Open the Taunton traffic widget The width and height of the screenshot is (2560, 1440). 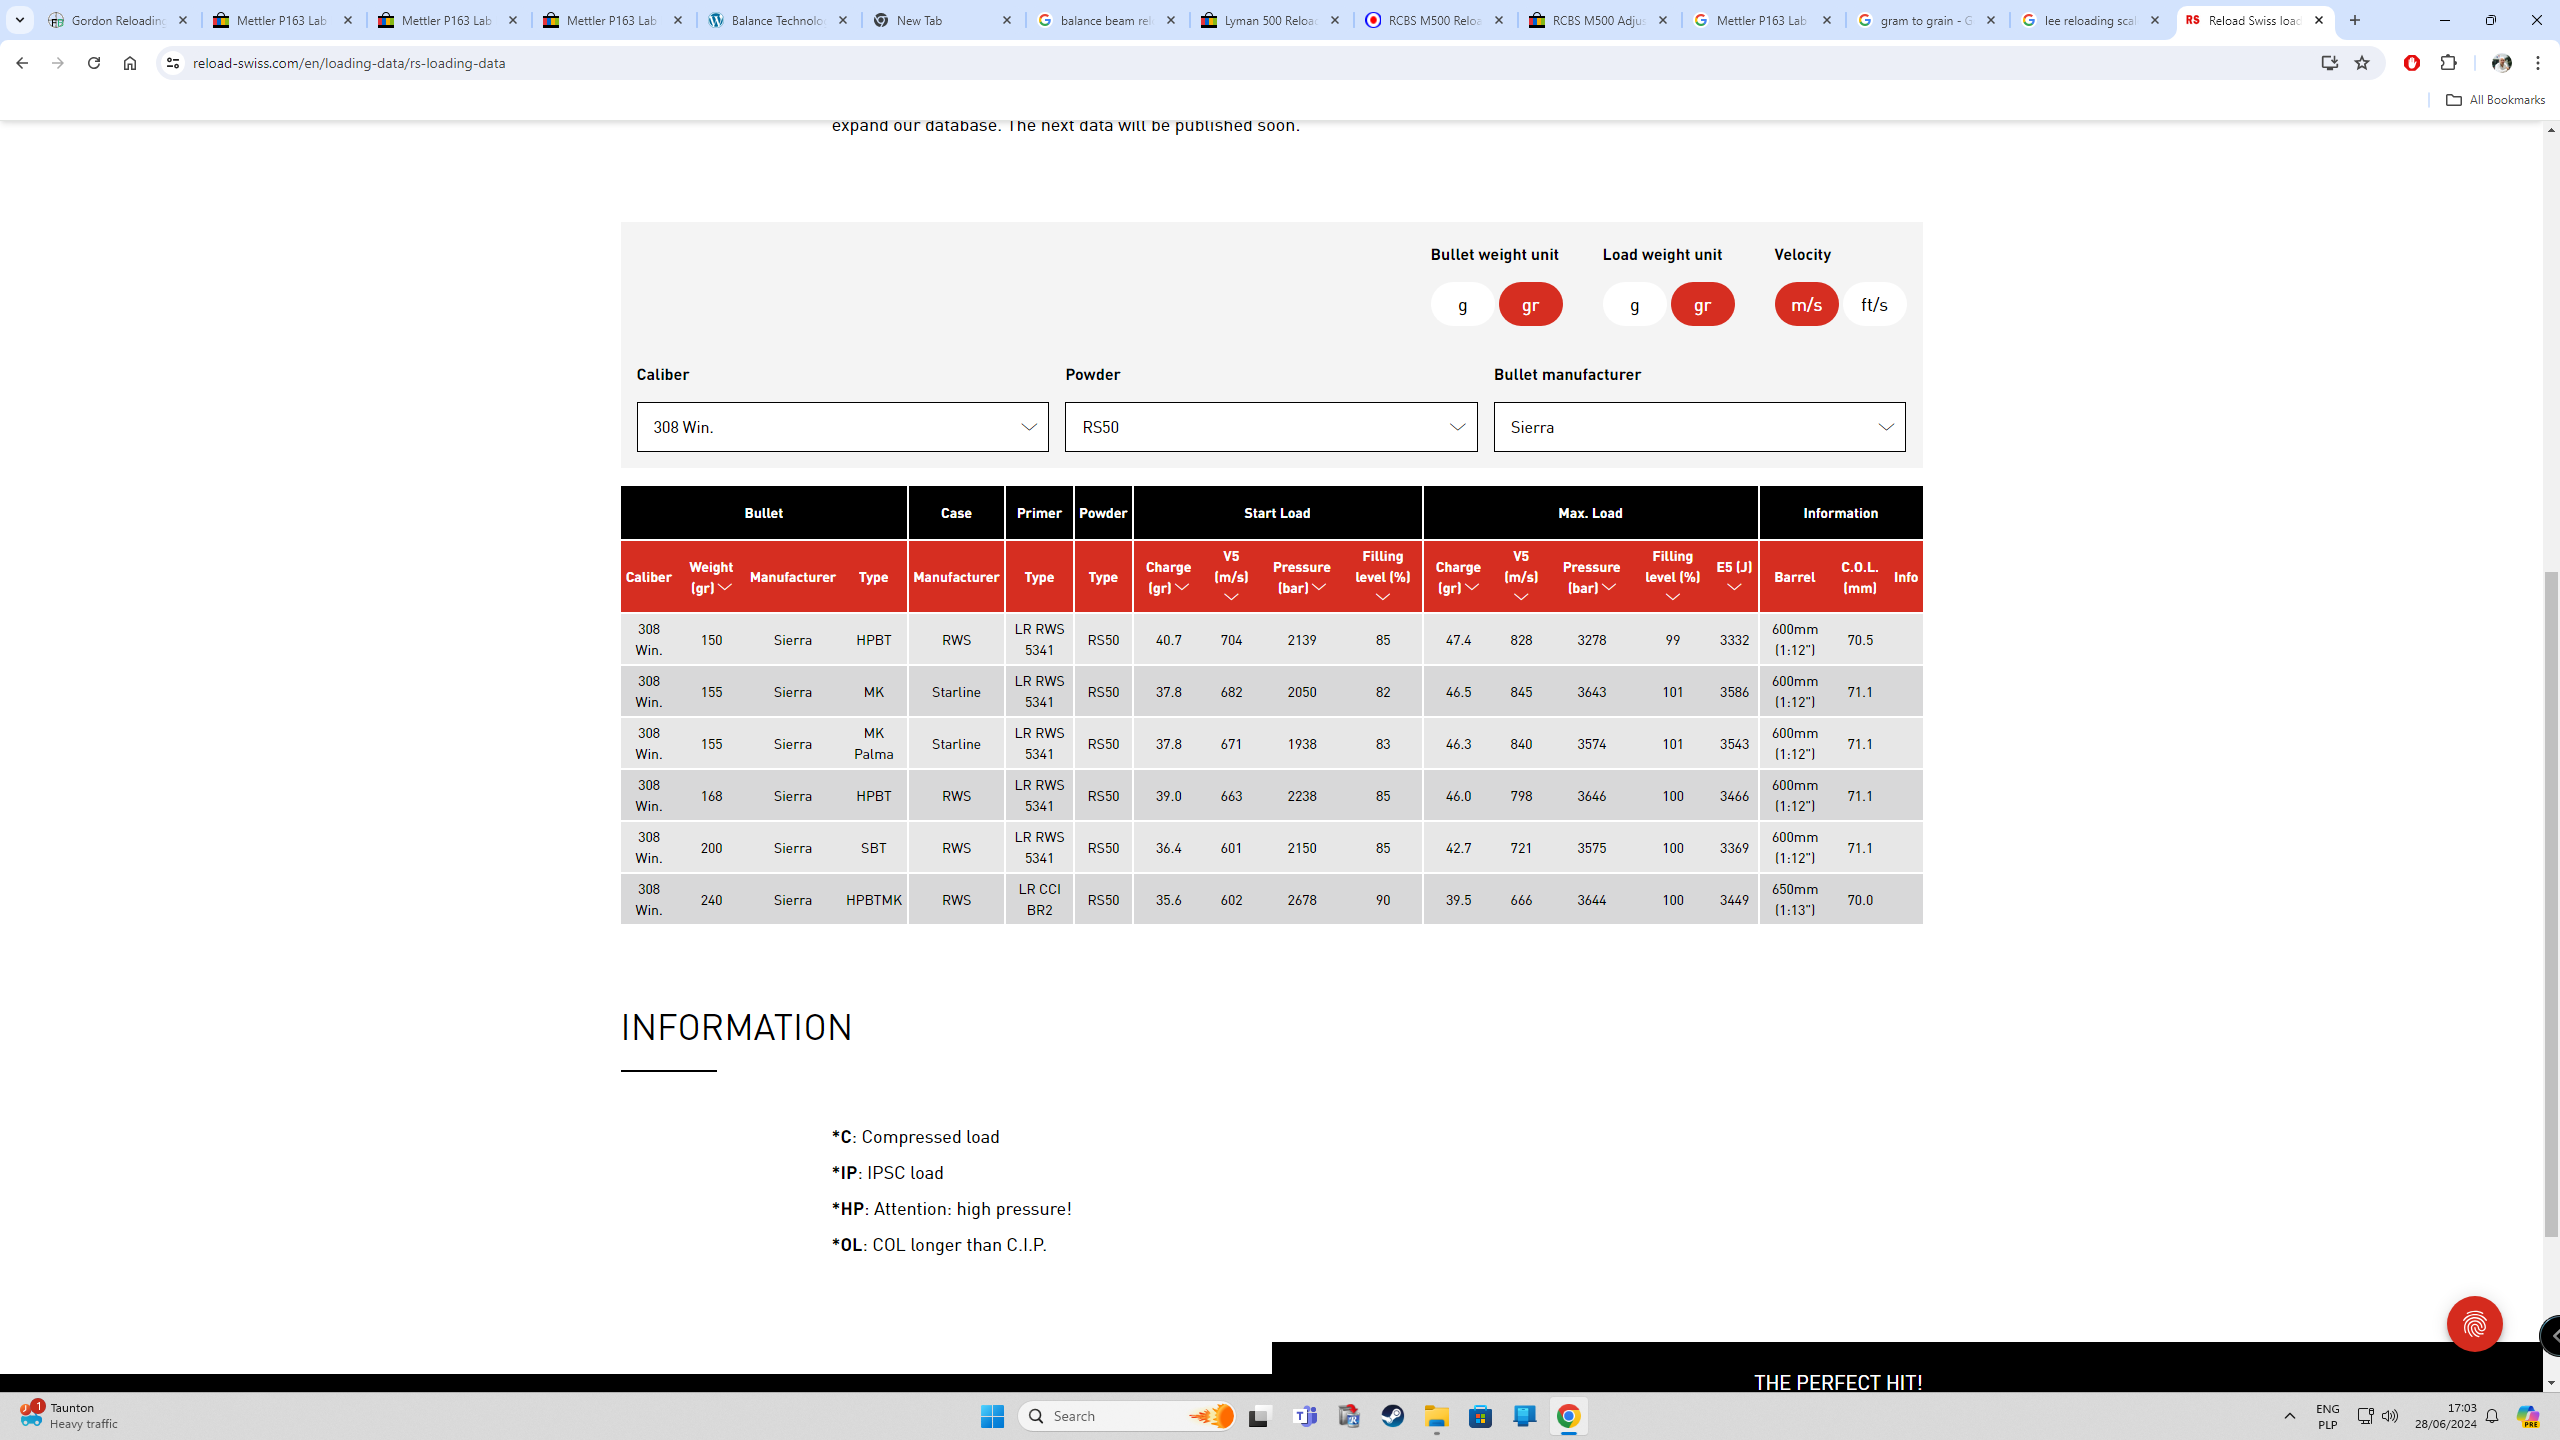tap(68, 1416)
